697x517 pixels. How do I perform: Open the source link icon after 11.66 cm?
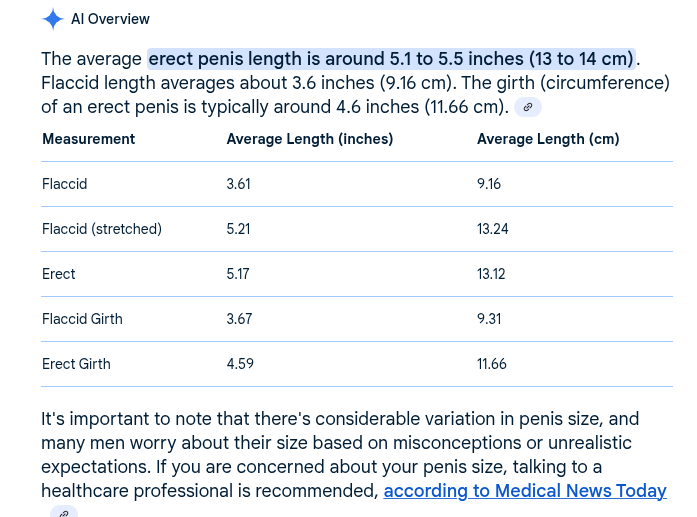pyautogui.click(x=528, y=107)
